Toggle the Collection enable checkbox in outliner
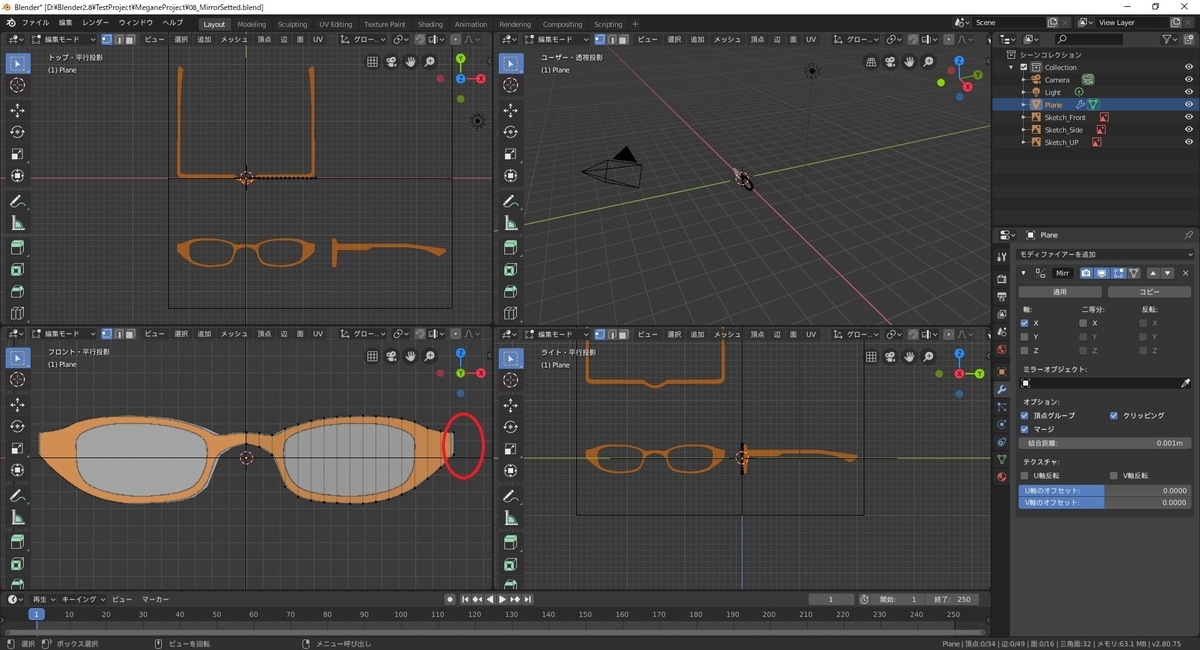1200x650 pixels. click(x=1024, y=67)
